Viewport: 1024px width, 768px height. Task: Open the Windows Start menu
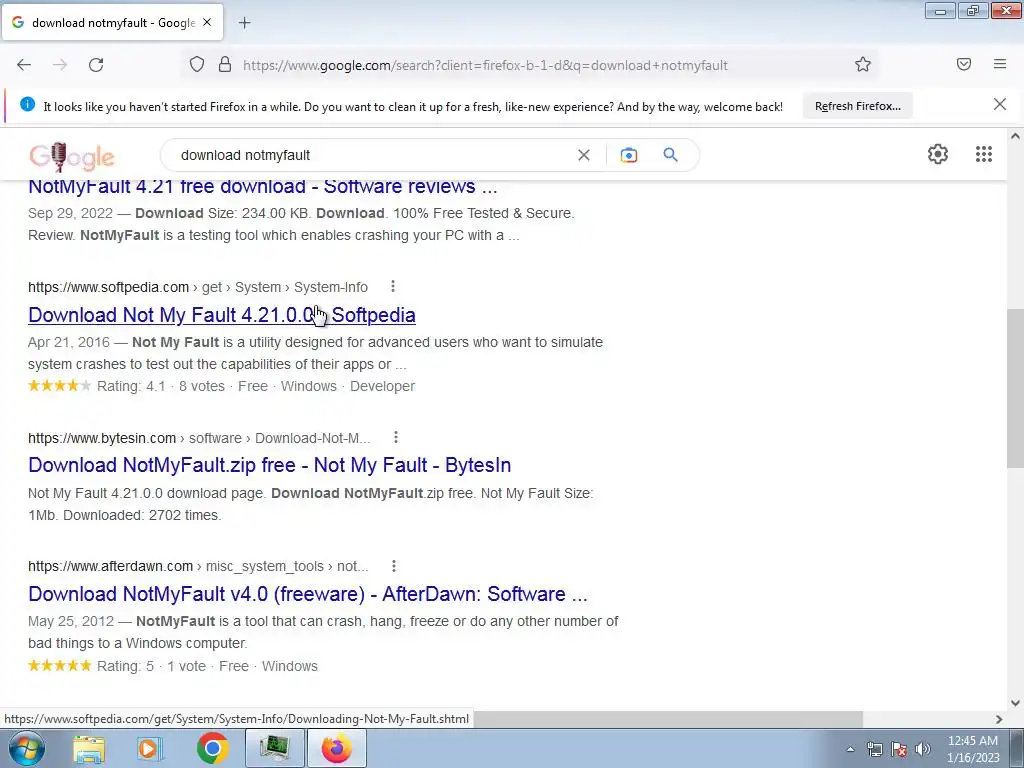(x=26, y=748)
